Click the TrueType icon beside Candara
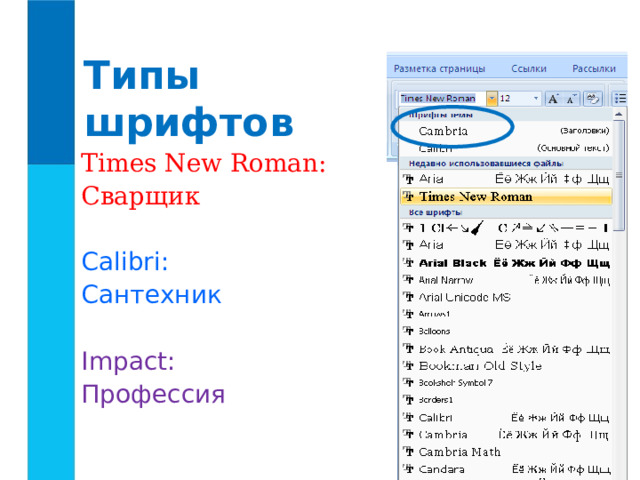 408,469
